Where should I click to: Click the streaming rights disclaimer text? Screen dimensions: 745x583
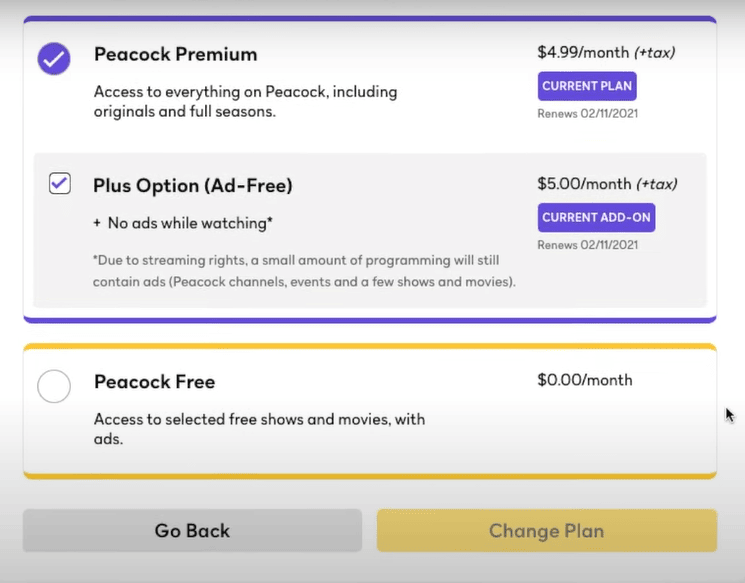pyautogui.click(x=304, y=271)
